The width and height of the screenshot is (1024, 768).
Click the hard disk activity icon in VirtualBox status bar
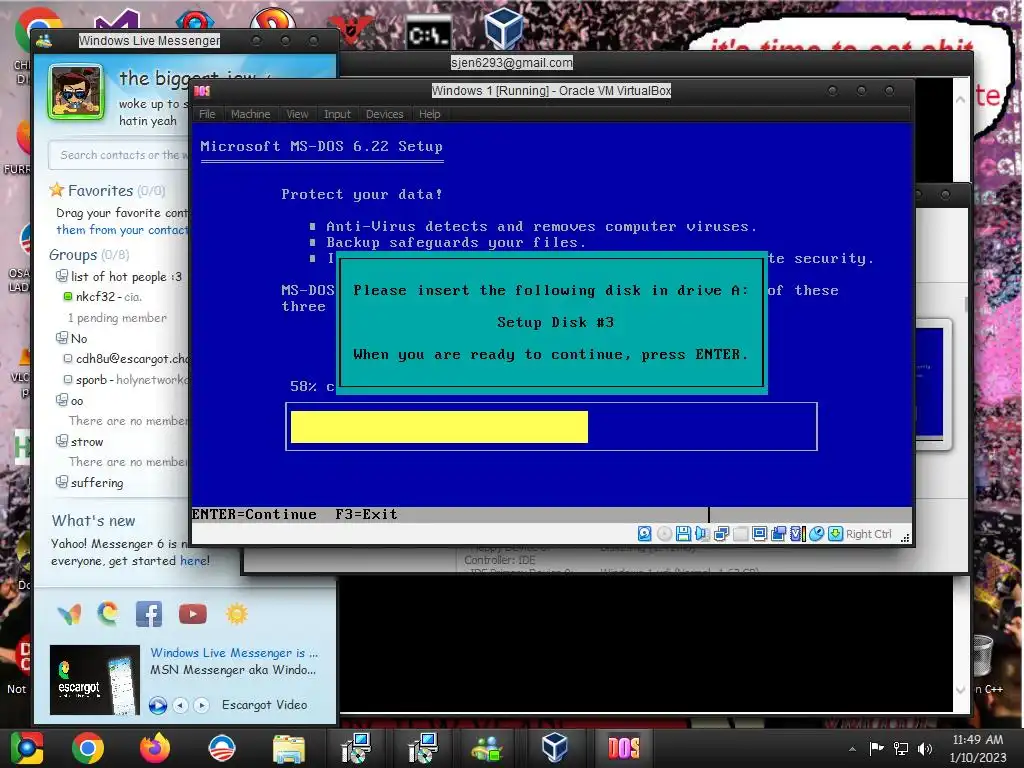point(644,534)
